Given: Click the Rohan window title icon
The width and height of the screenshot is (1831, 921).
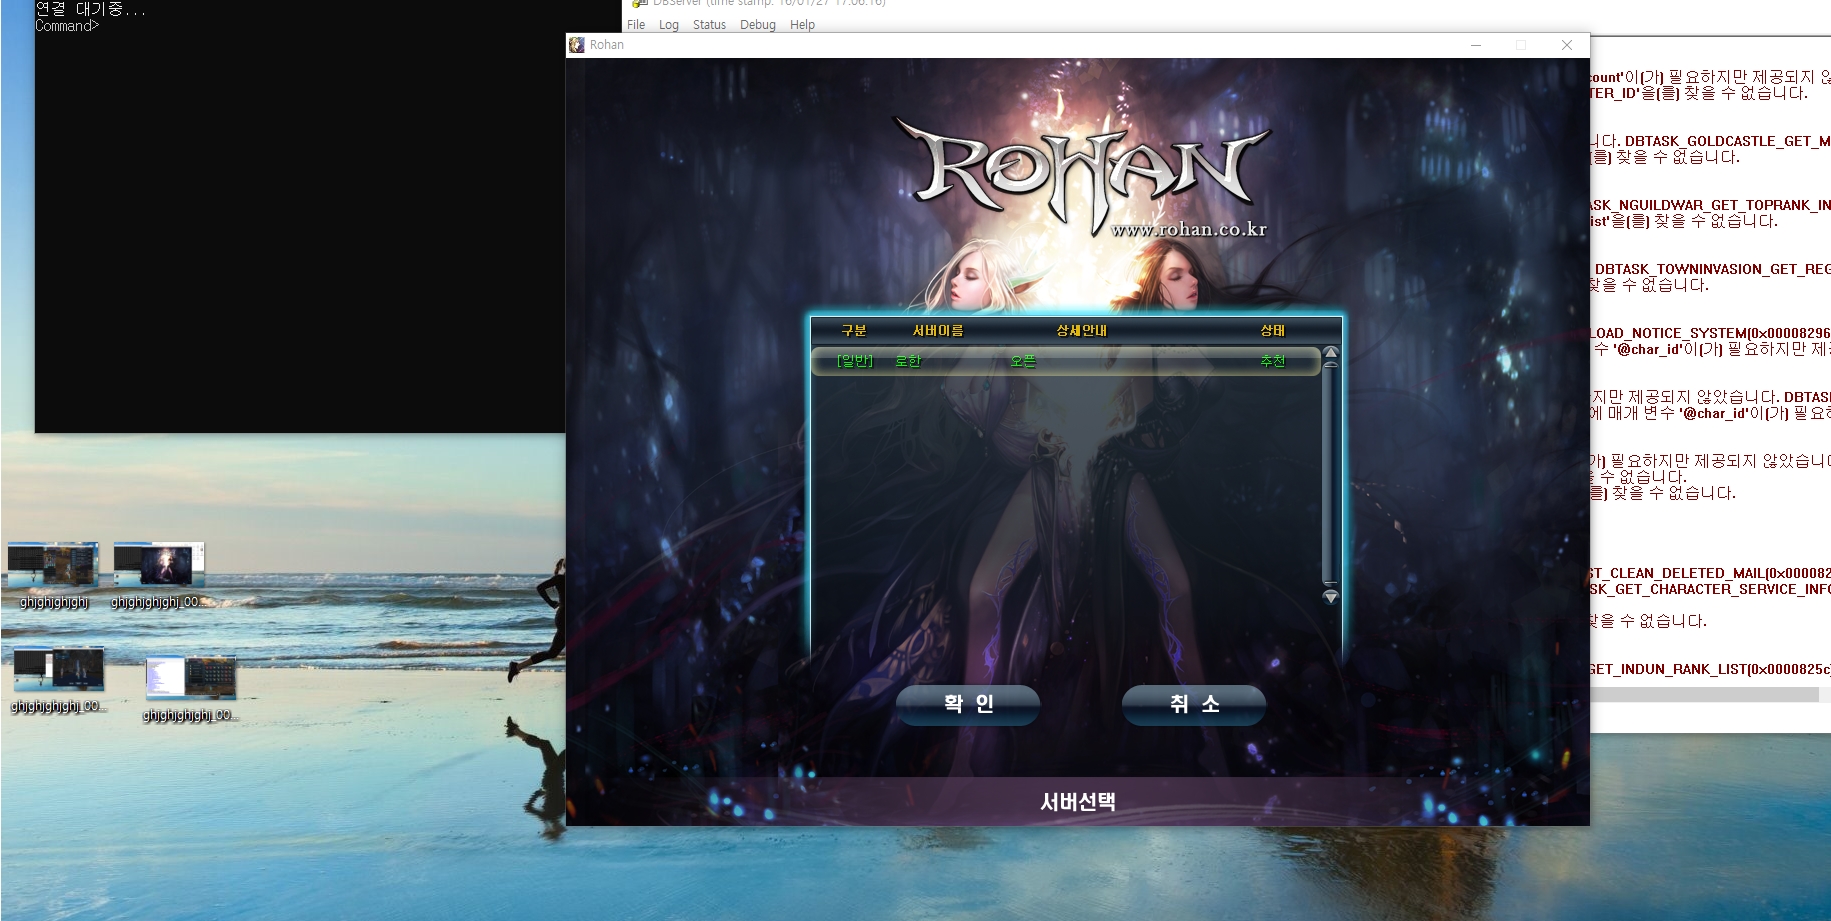Looking at the screenshot, I should click(576, 45).
